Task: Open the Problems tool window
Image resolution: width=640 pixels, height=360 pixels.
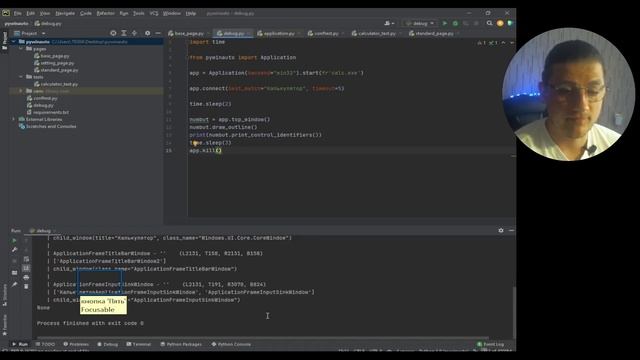Action: pyautogui.click(x=76, y=344)
